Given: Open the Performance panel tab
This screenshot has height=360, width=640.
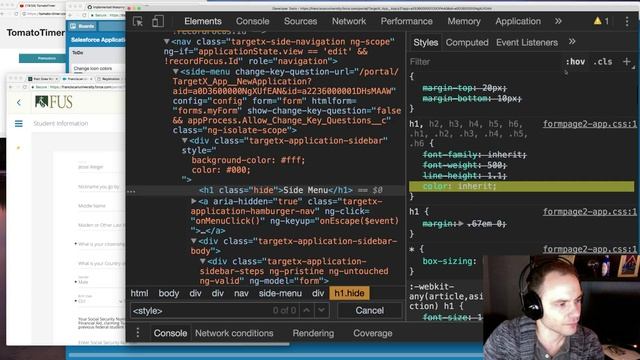Looking at the screenshot, I should point(407,21).
